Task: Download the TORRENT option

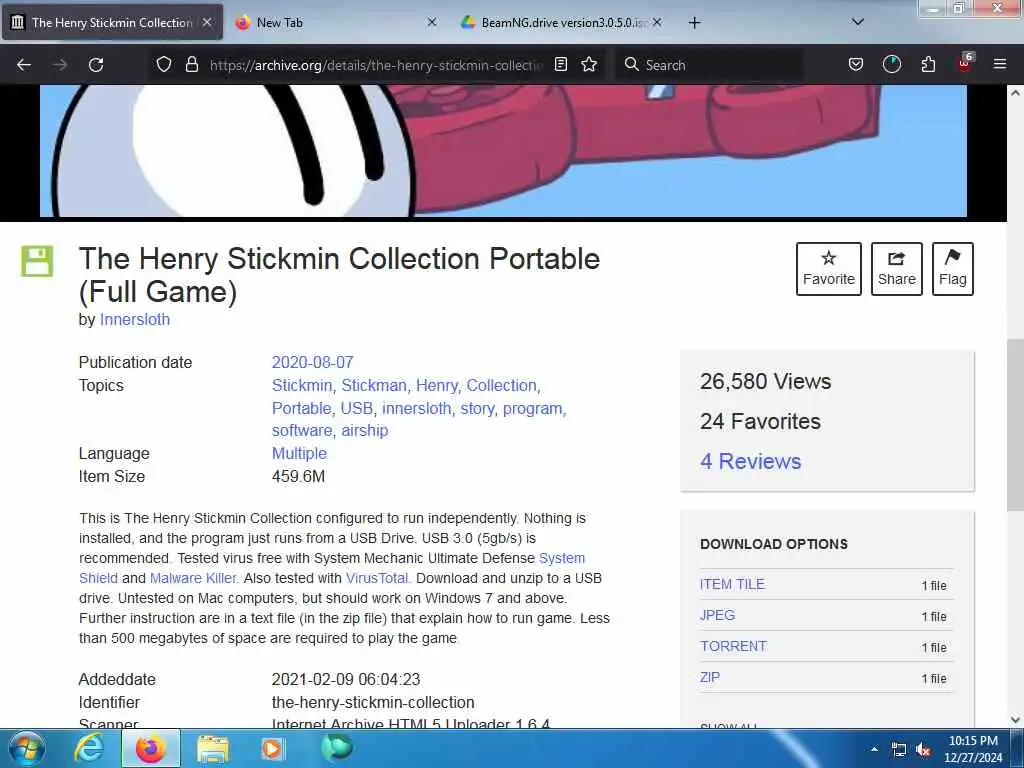Action: coord(733,646)
